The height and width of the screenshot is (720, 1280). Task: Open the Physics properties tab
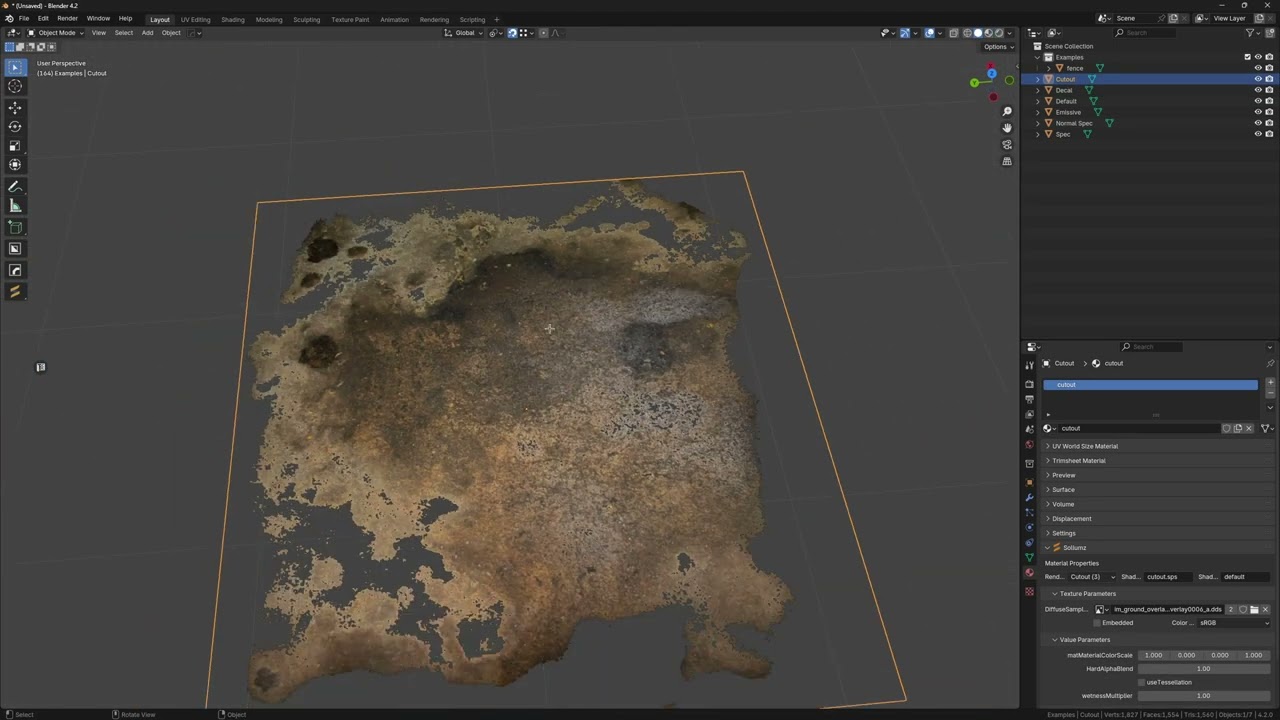pos(1029,527)
